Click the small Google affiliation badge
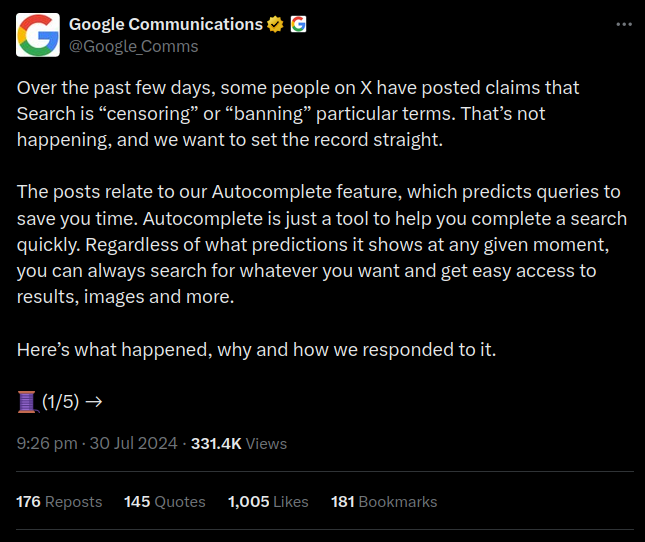645x542 pixels. (x=297, y=24)
